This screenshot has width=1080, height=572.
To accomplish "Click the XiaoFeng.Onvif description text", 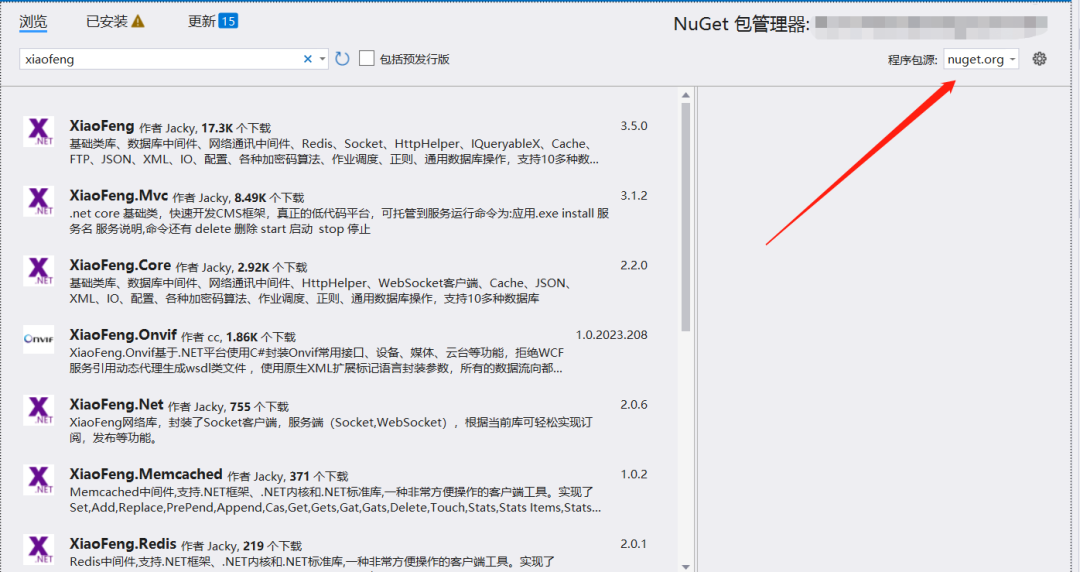I will coord(317,360).
